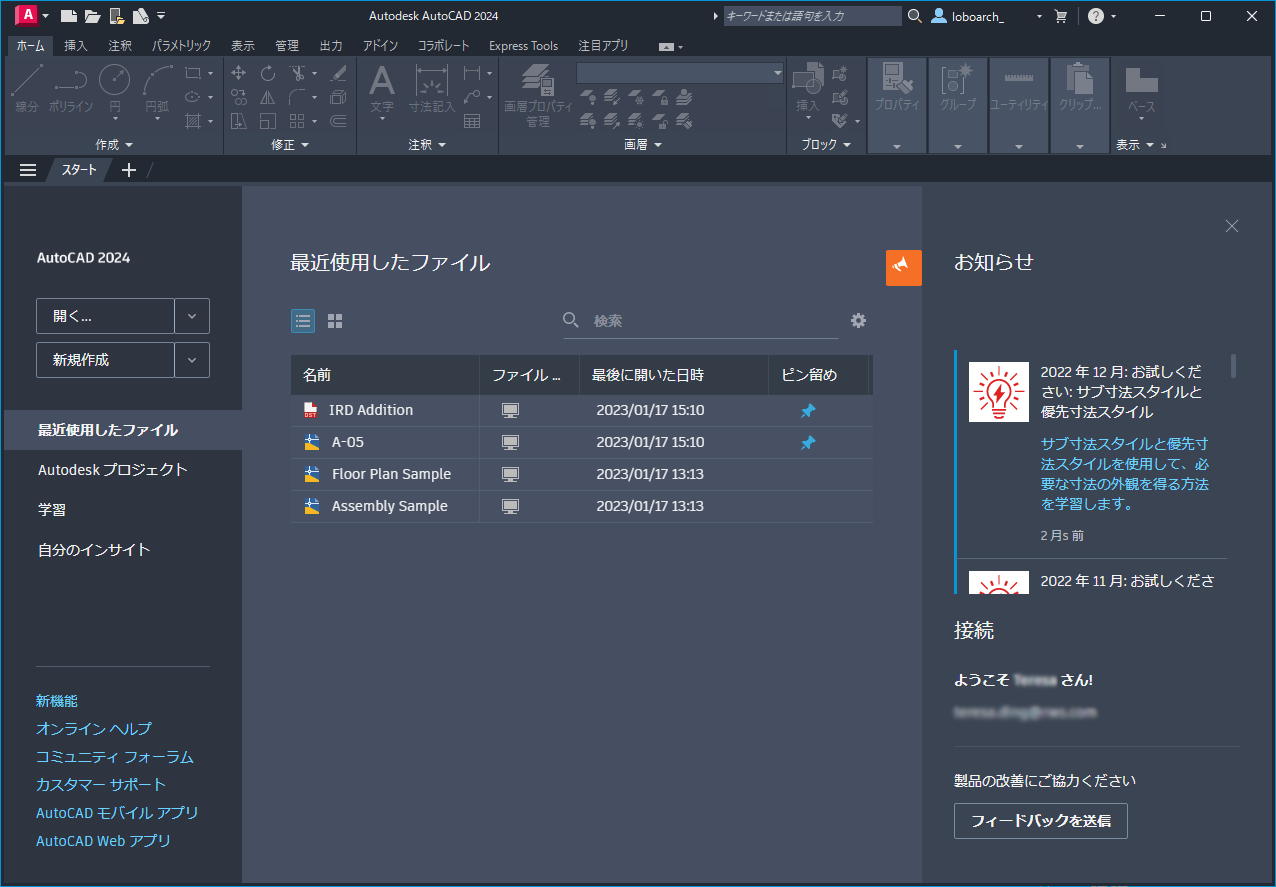This screenshot has height=887, width=1276.
Task: Open the コミュニティ フォーラム link
Action: (115, 757)
